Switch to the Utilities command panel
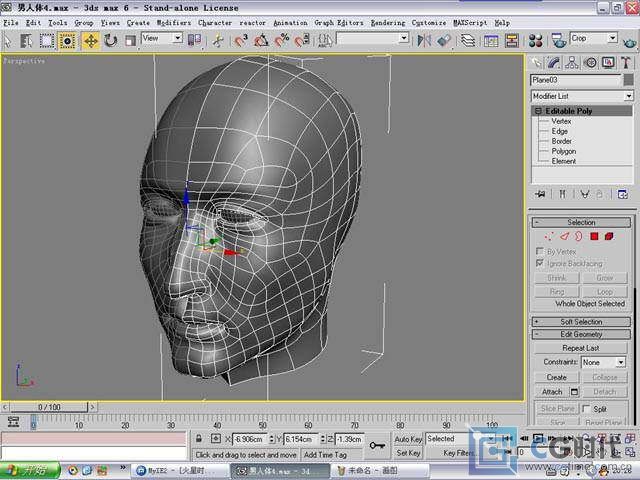Viewport: 640px width, 480px height. coord(626,62)
